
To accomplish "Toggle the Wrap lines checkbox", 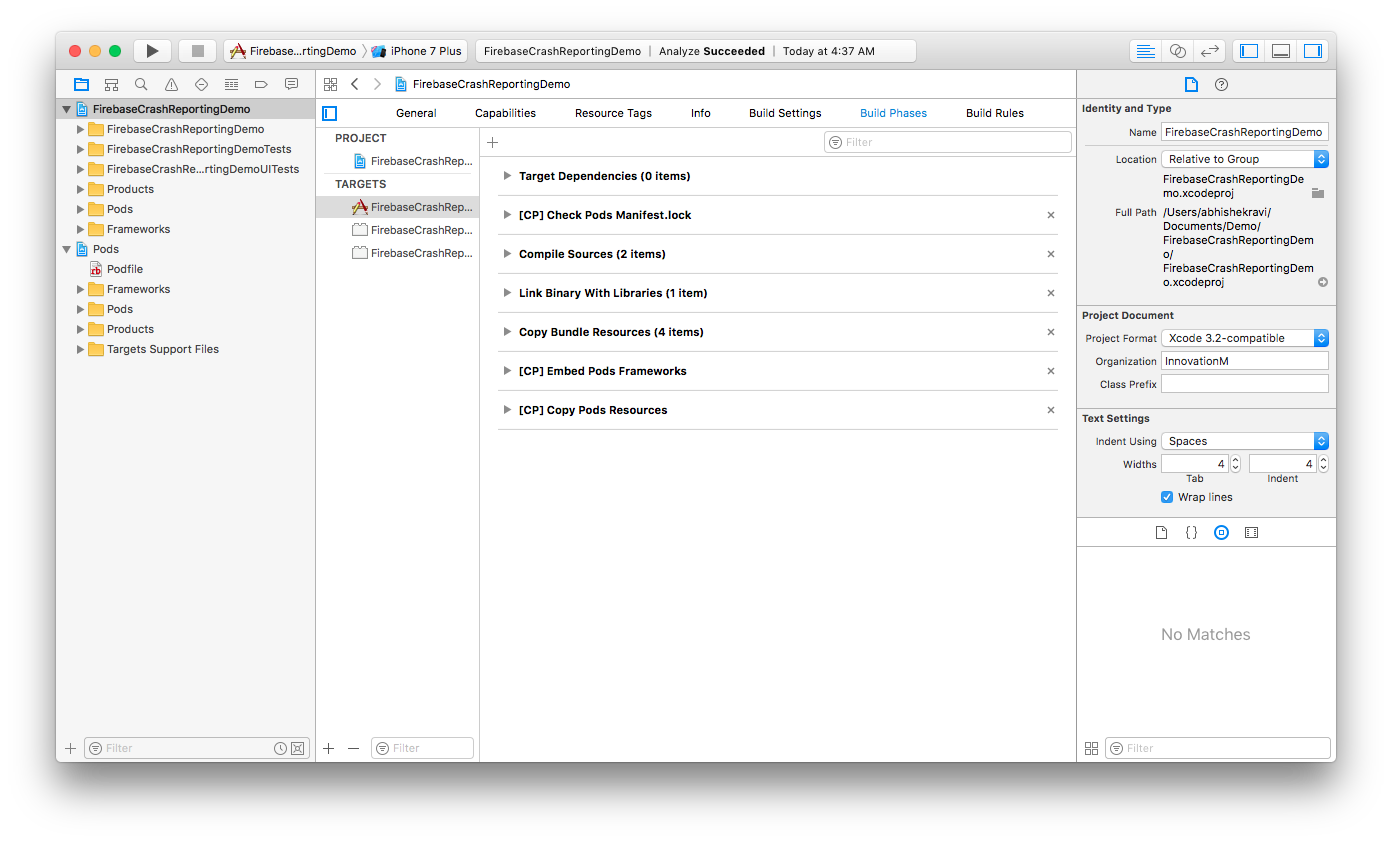I will tap(1167, 497).
